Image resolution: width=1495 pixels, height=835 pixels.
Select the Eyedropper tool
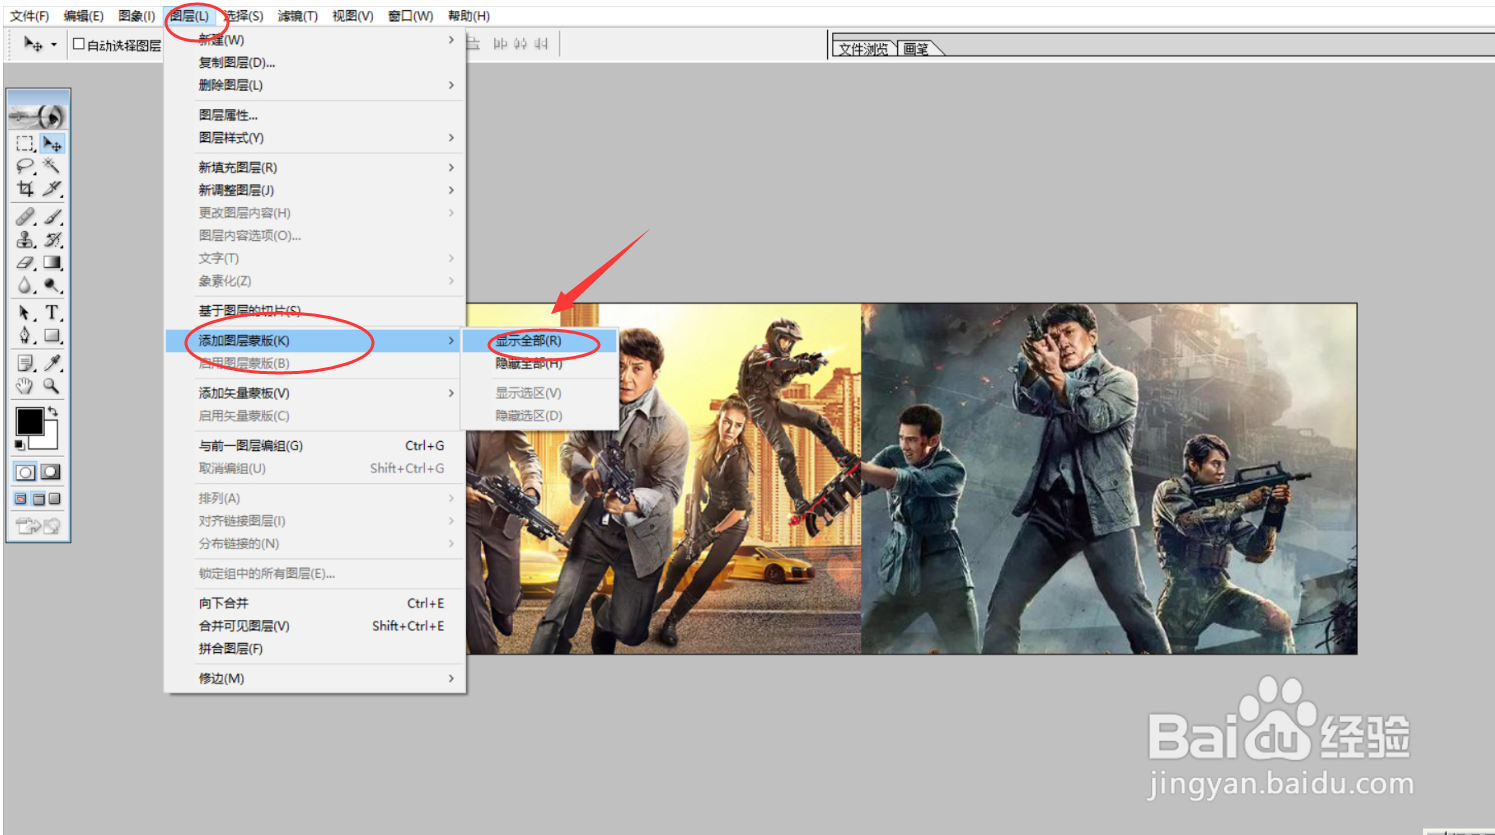52,363
